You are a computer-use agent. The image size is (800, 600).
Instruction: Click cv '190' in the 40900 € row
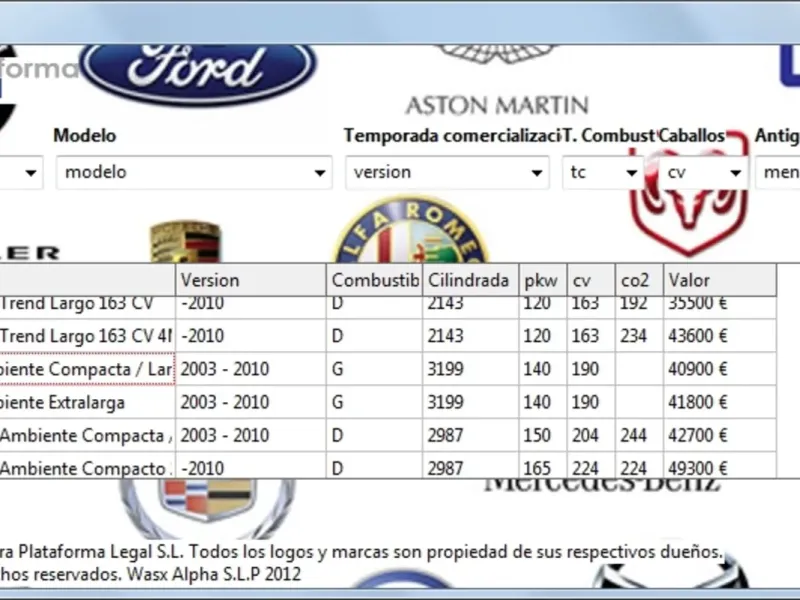click(591, 369)
